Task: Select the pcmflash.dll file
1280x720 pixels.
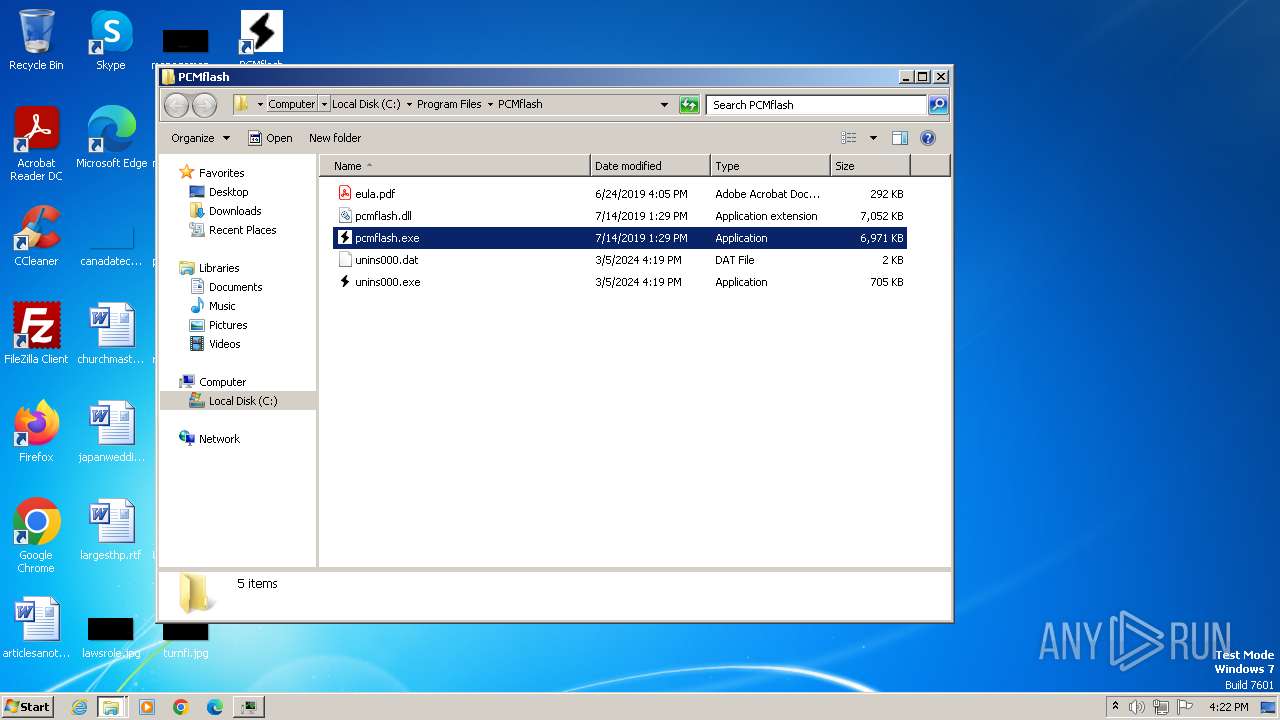Action: tap(620, 216)
